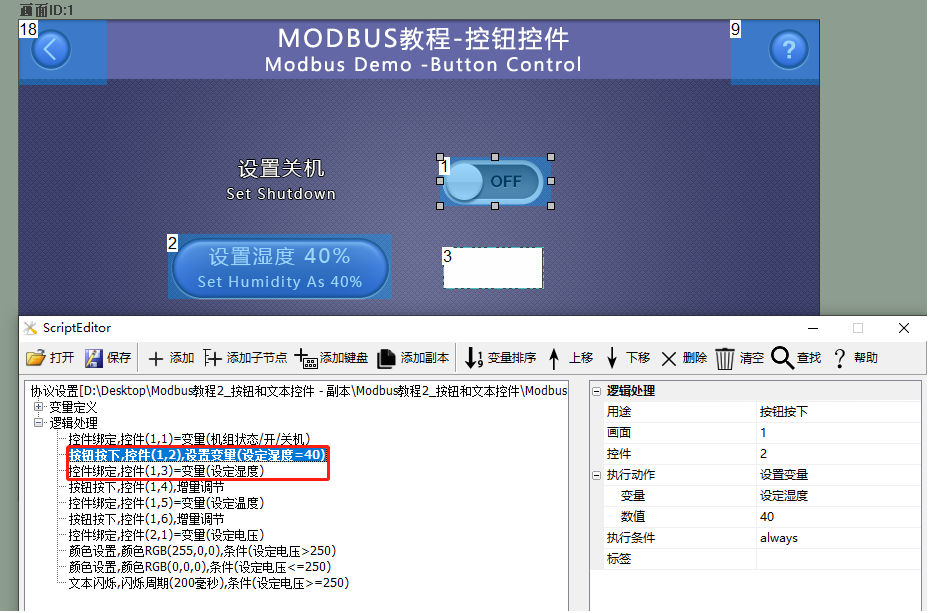Click the 打开 open folder icon
The width and height of the screenshot is (929, 613).
(36, 358)
